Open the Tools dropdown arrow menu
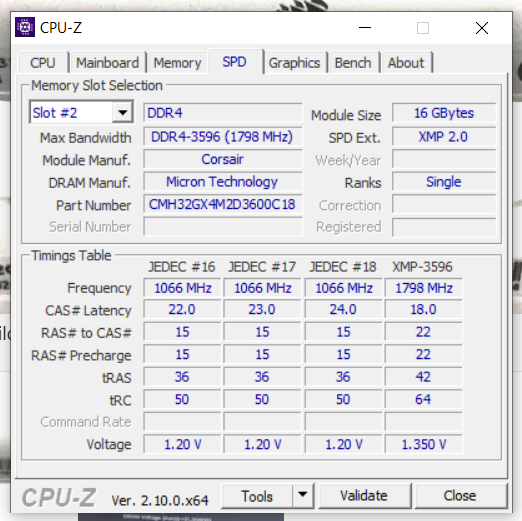Image resolution: width=522 pixels, height=521 pixels. (x=303, y=495)
